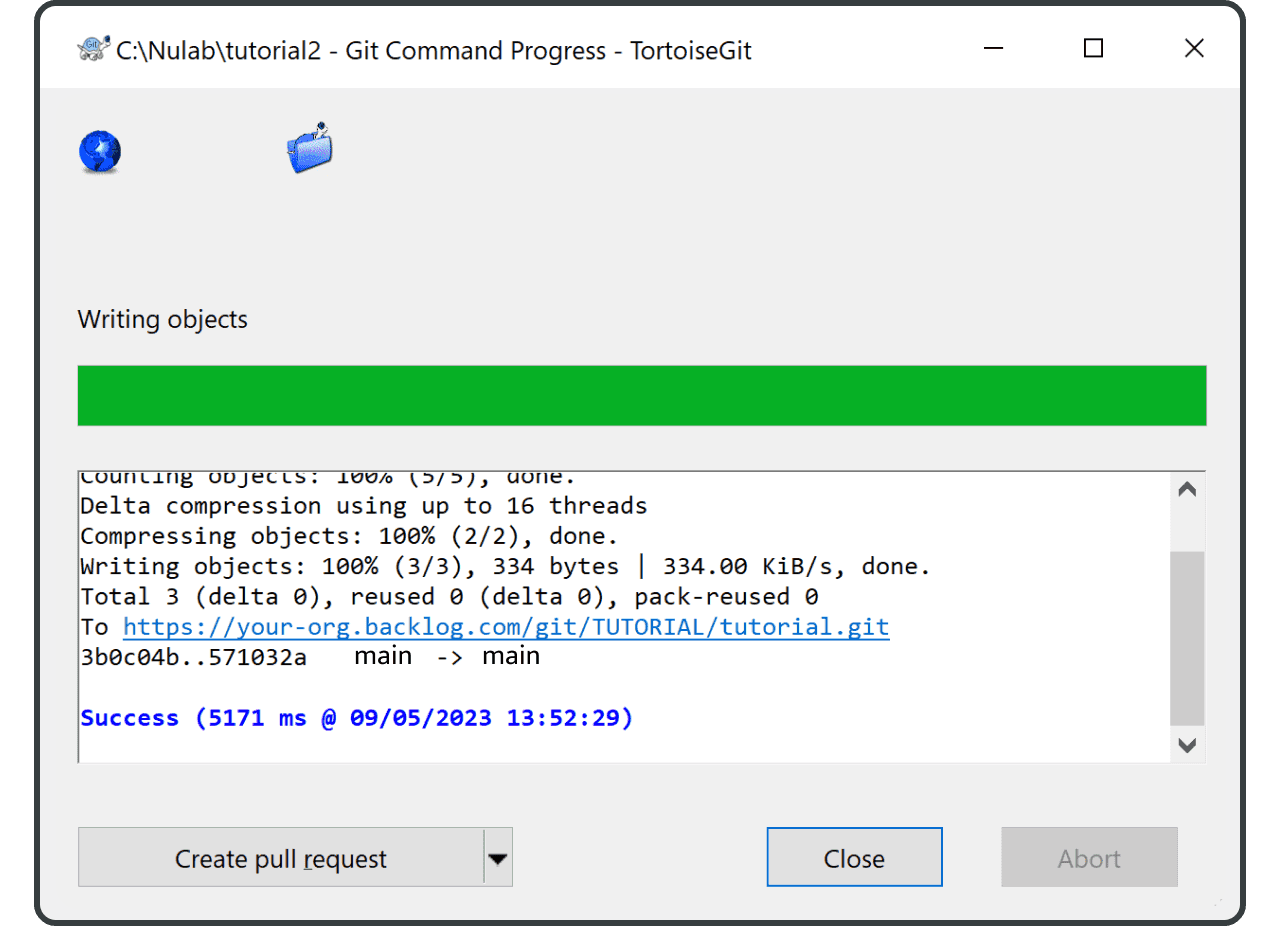
Task: Click the main -> main branch text
Action: tap(447, 656)
